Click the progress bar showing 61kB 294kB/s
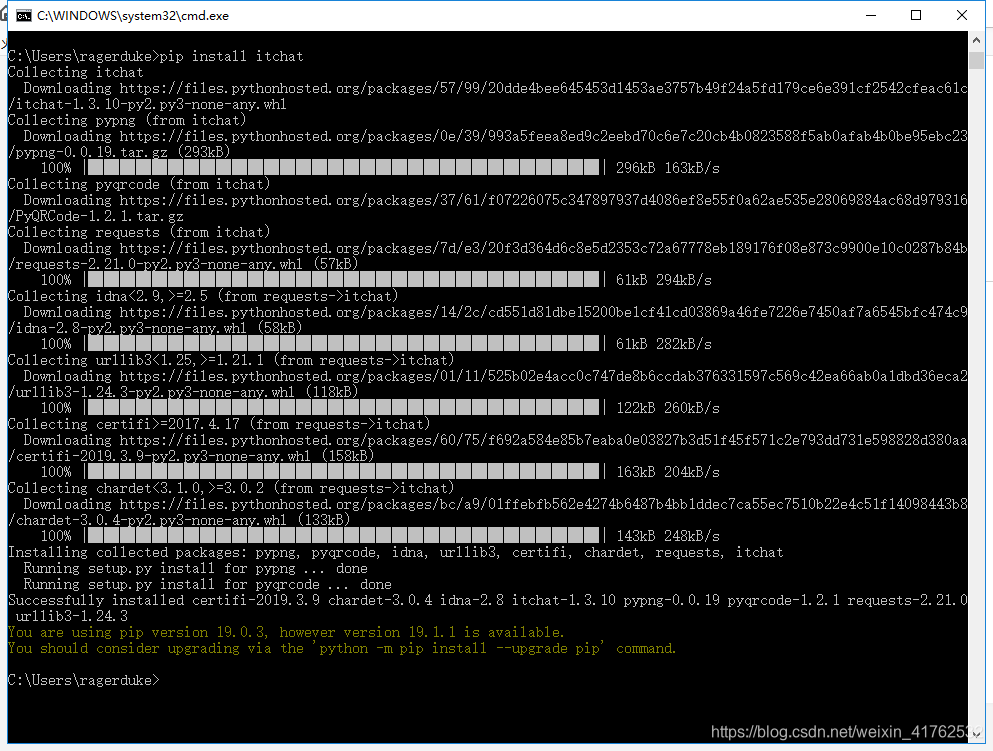This screenshot has width=993, height=751. pos(343,280)
